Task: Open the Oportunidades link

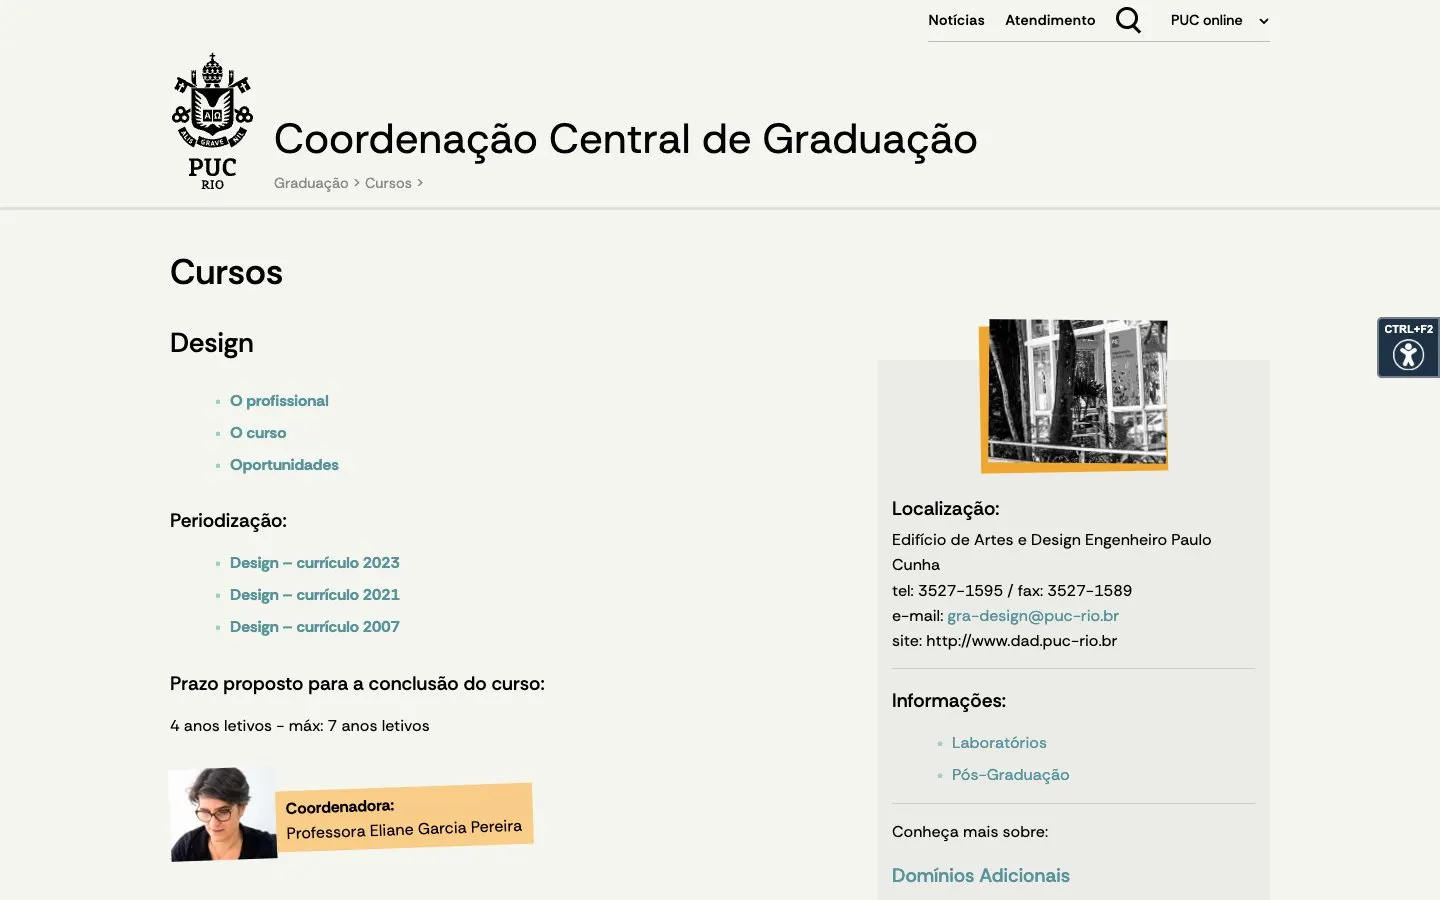Action: point(284,465)
